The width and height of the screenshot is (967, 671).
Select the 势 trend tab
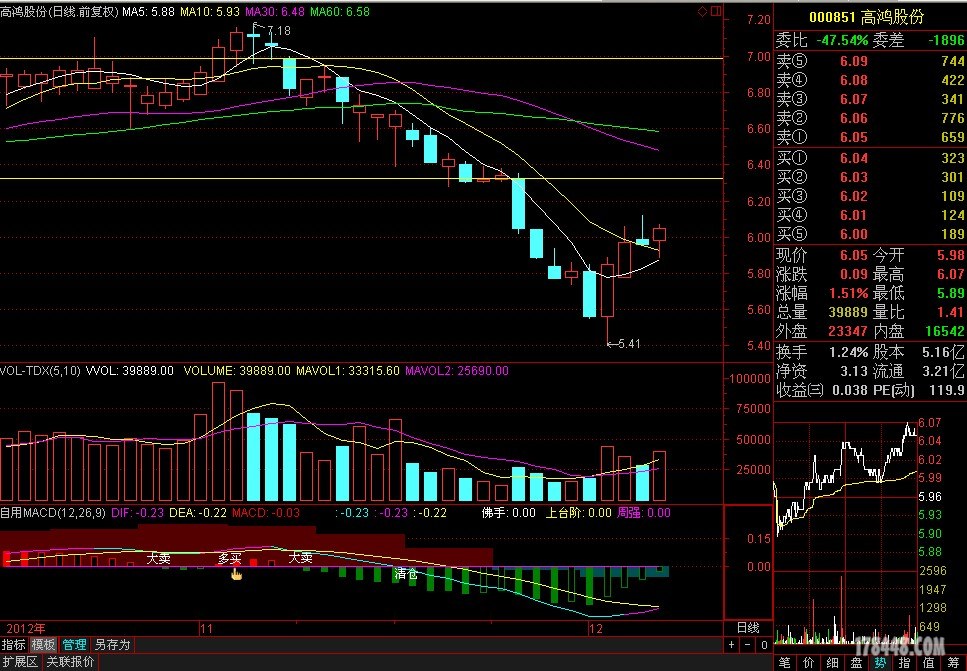(x=881, y=663)
